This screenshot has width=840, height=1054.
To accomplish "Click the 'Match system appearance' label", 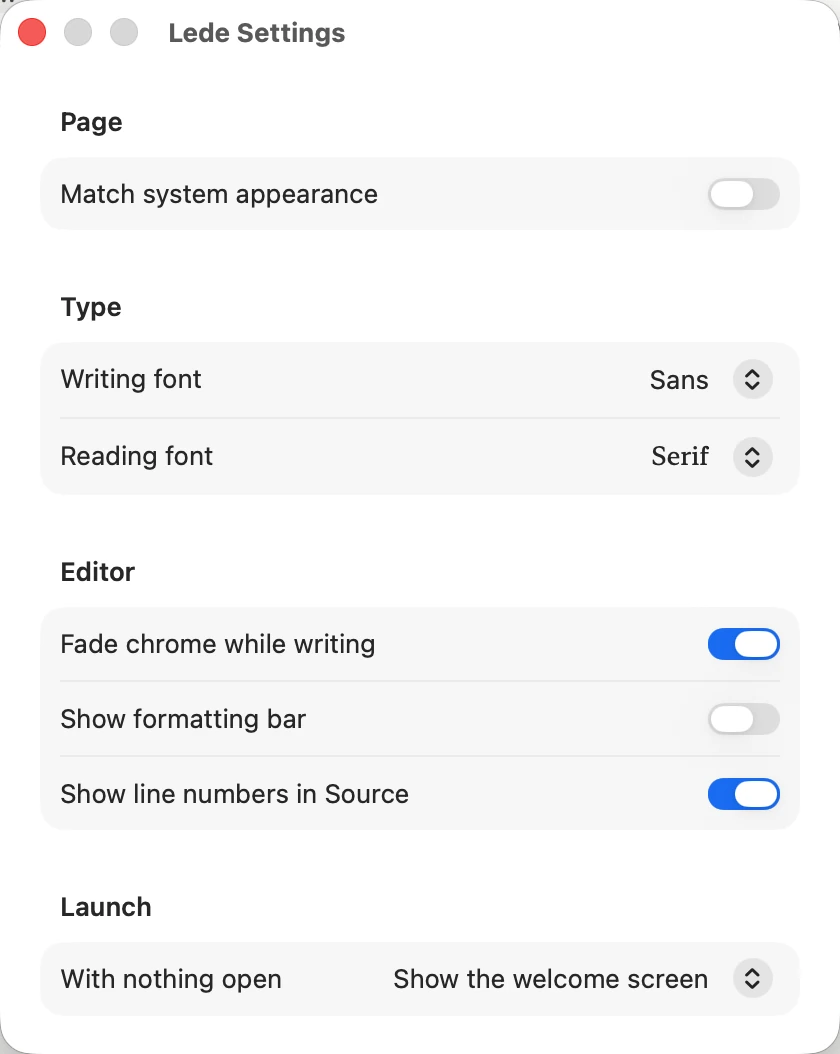I will [x=219, y=194].
